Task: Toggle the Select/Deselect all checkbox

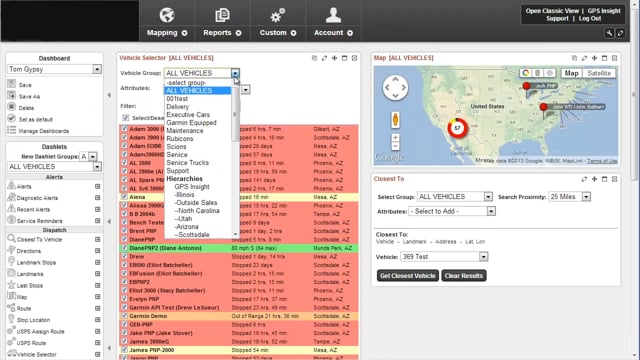Action: tap(126, 118)
